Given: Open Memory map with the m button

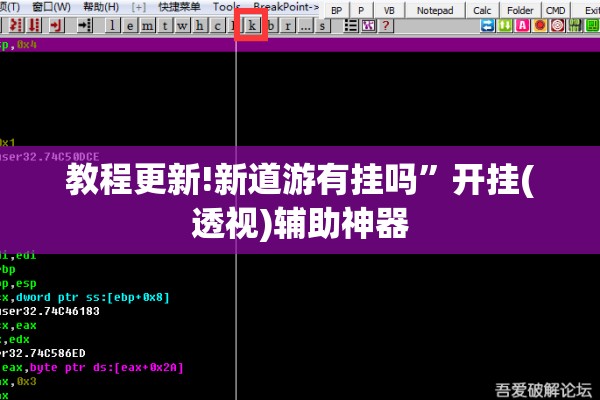Looking at the screenshot, I should [x=148, y=26].
